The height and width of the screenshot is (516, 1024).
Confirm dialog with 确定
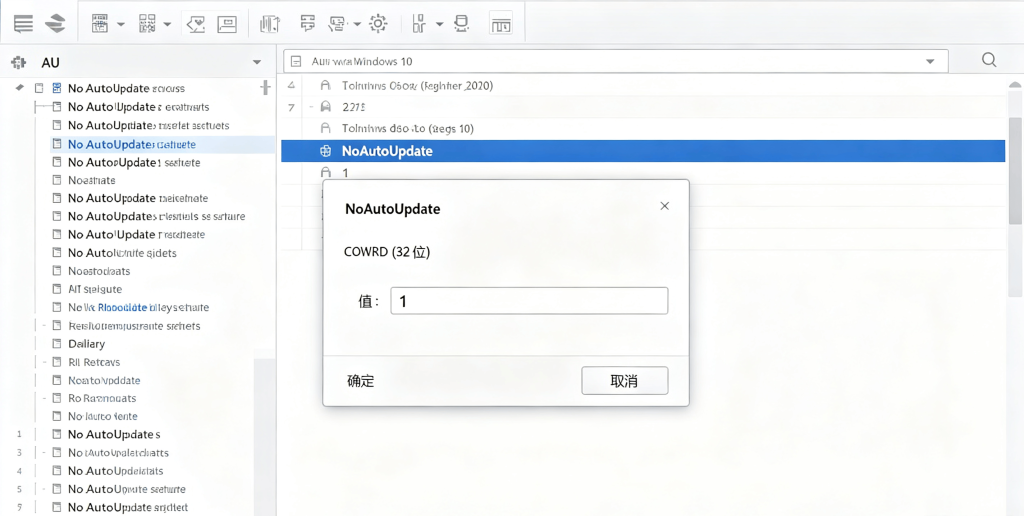click(360, 381)
